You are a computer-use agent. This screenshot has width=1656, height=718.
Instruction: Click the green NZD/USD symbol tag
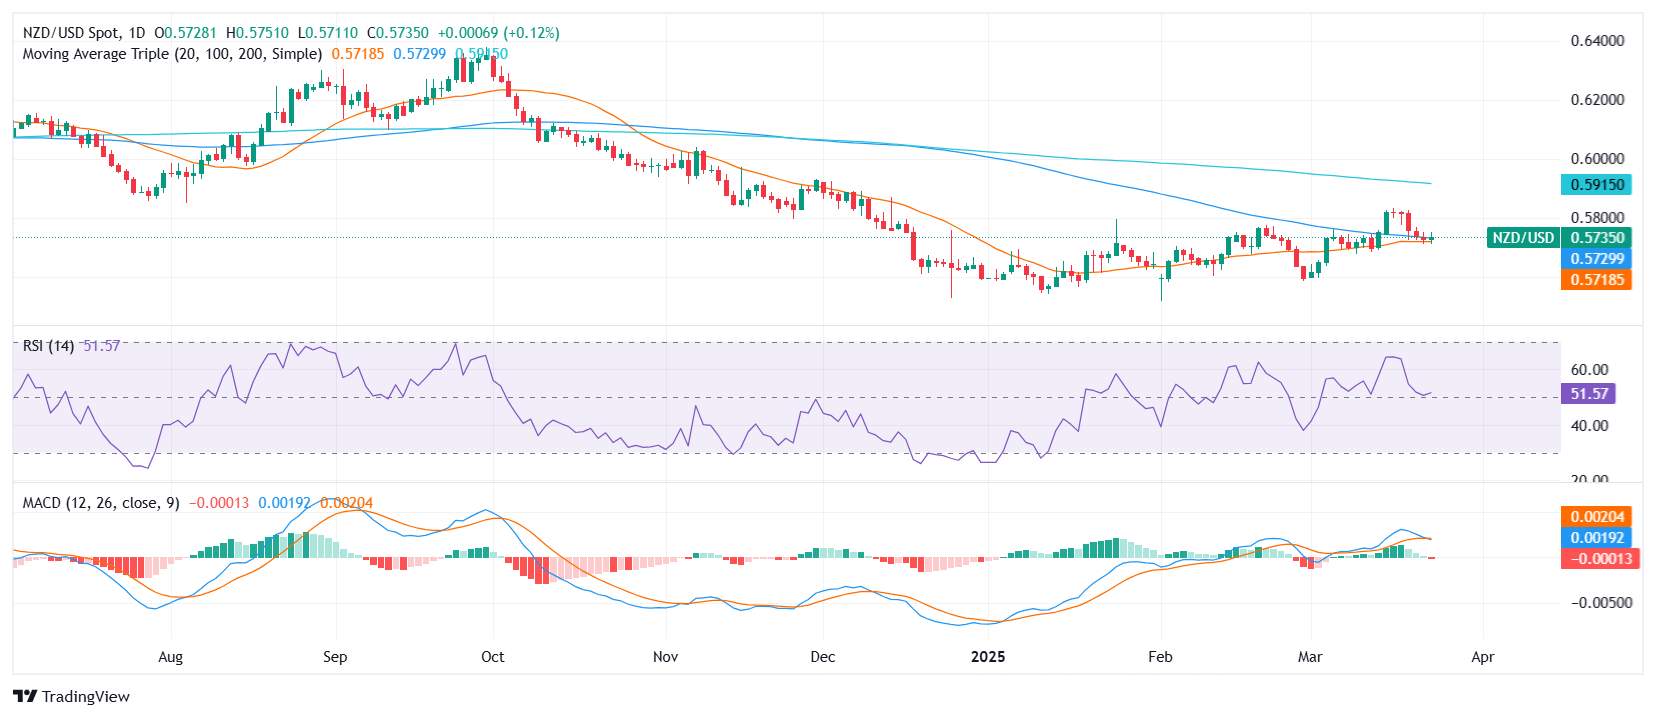click(x=1522, y=238)
